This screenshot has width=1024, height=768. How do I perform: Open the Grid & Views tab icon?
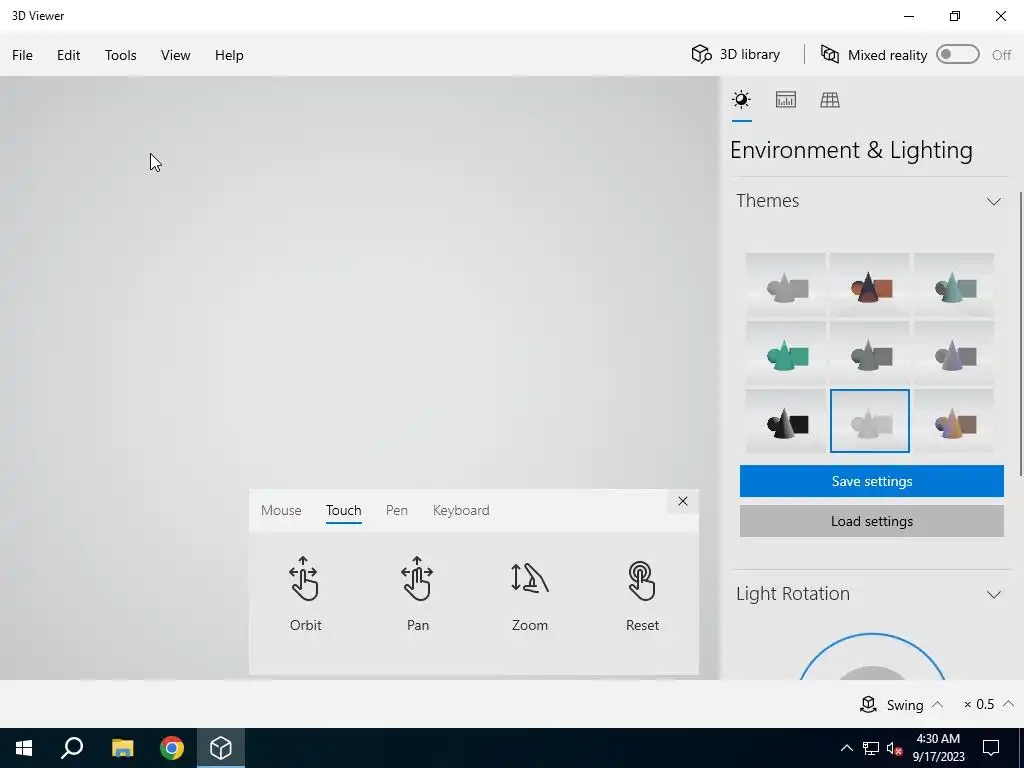(x=830, y=100)
